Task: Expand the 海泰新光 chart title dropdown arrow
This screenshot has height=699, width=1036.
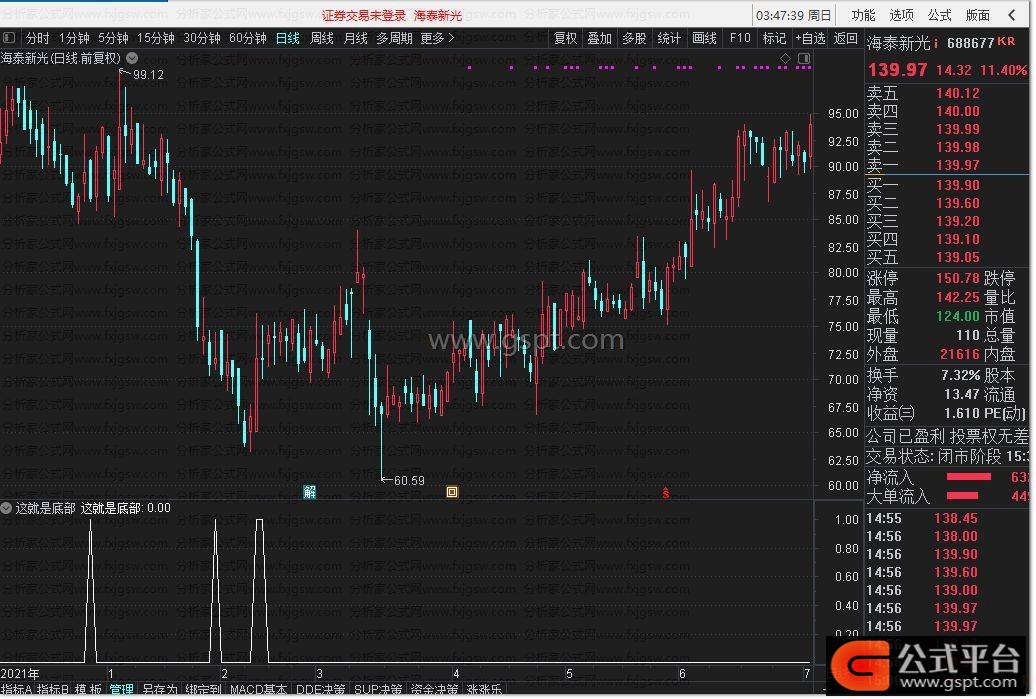Action: click(x=132, y=58)
